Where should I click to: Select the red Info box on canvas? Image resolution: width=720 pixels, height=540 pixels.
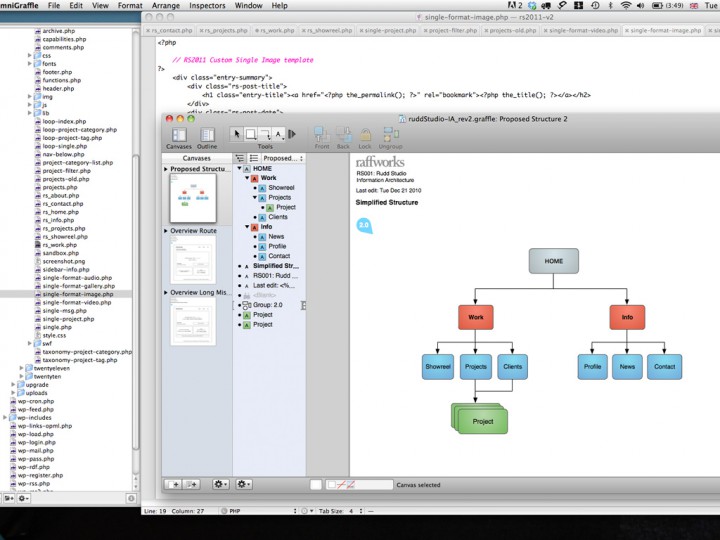[627, 317]
